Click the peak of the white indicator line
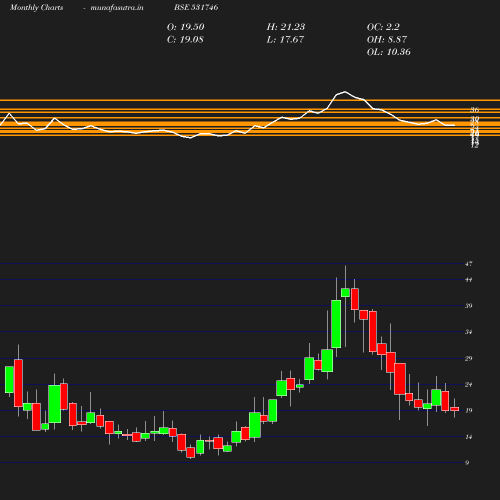The image size is (500, 500). pos(345,92)
